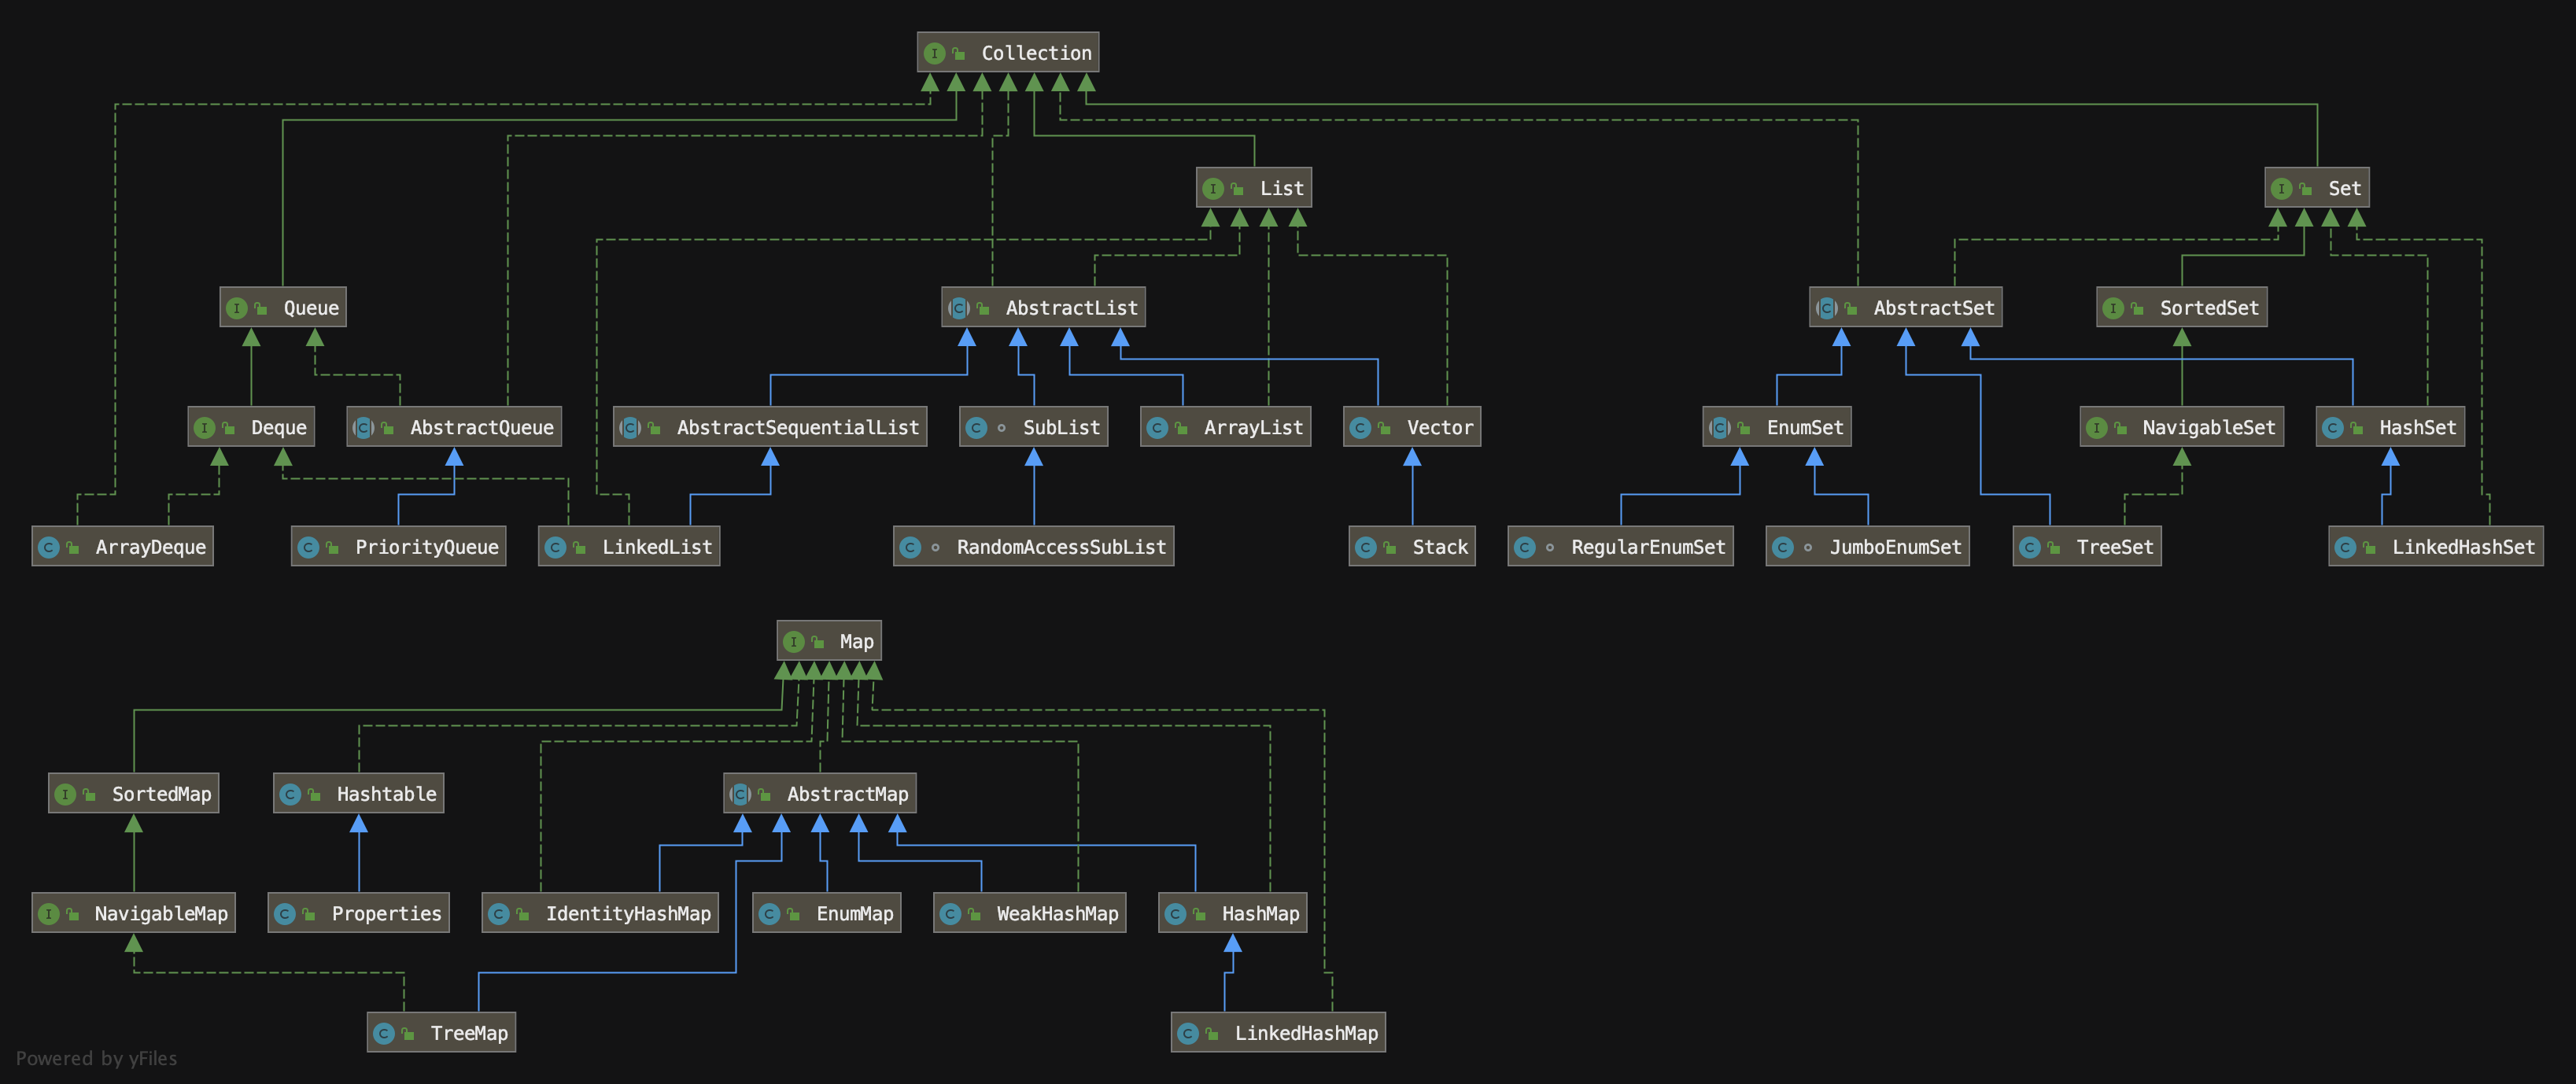
Task: Click the interface icon on Deque node
Action: pos(204,428)
